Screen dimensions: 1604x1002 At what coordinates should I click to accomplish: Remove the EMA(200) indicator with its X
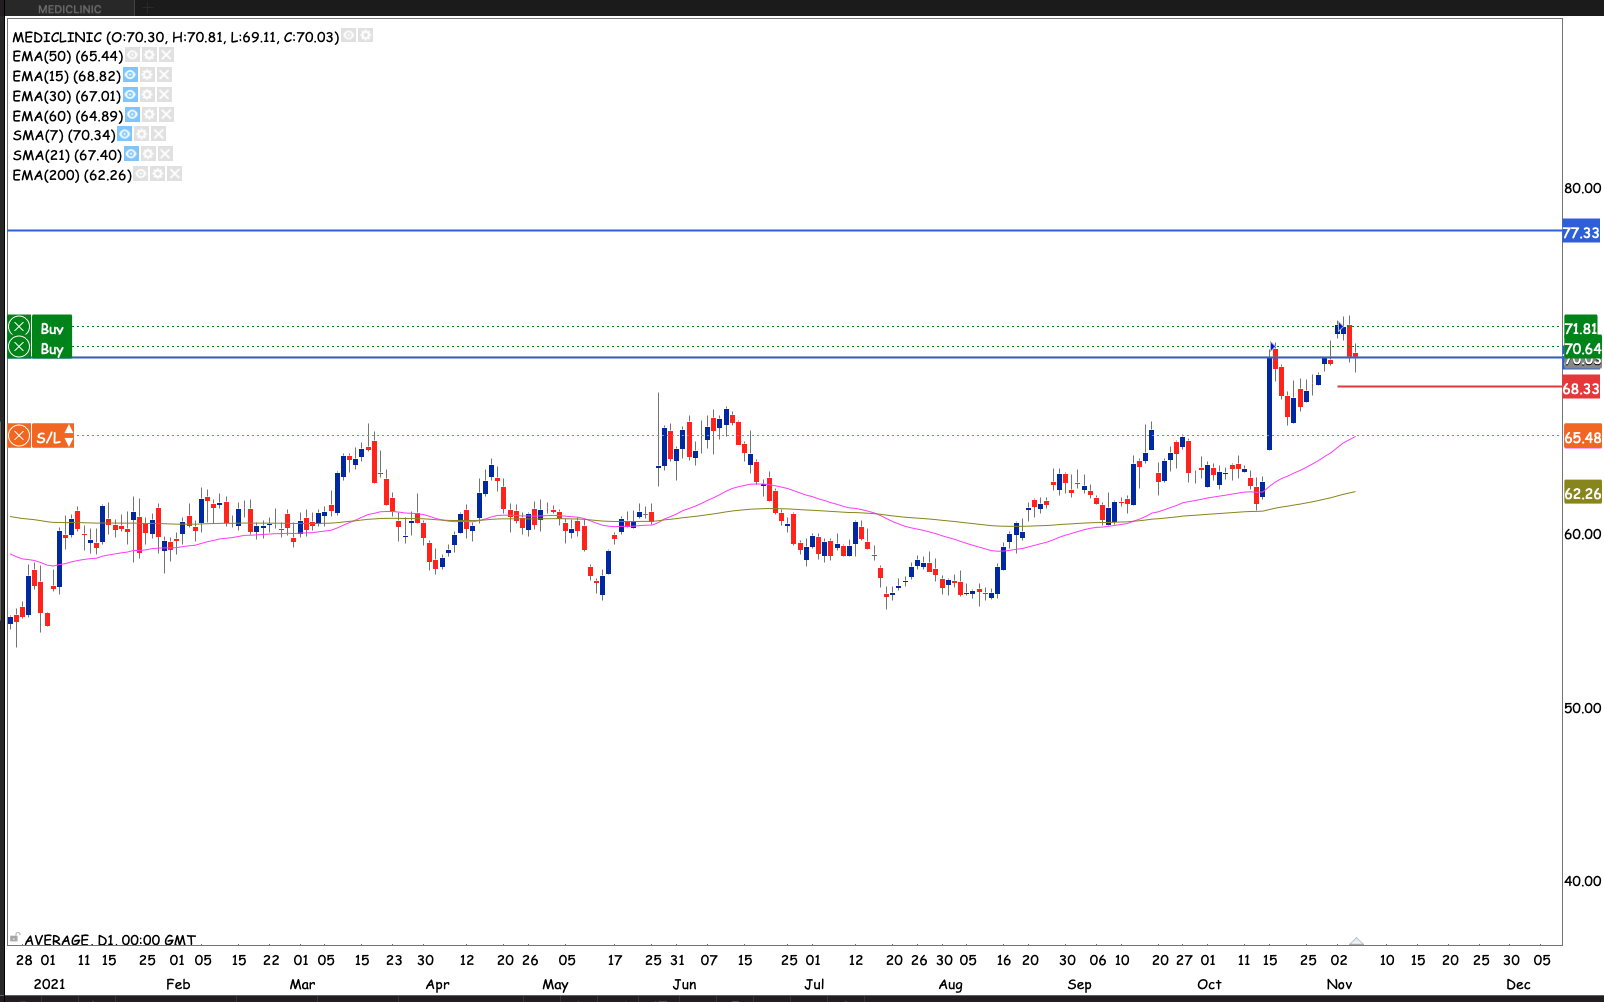[x=175, y=174]
